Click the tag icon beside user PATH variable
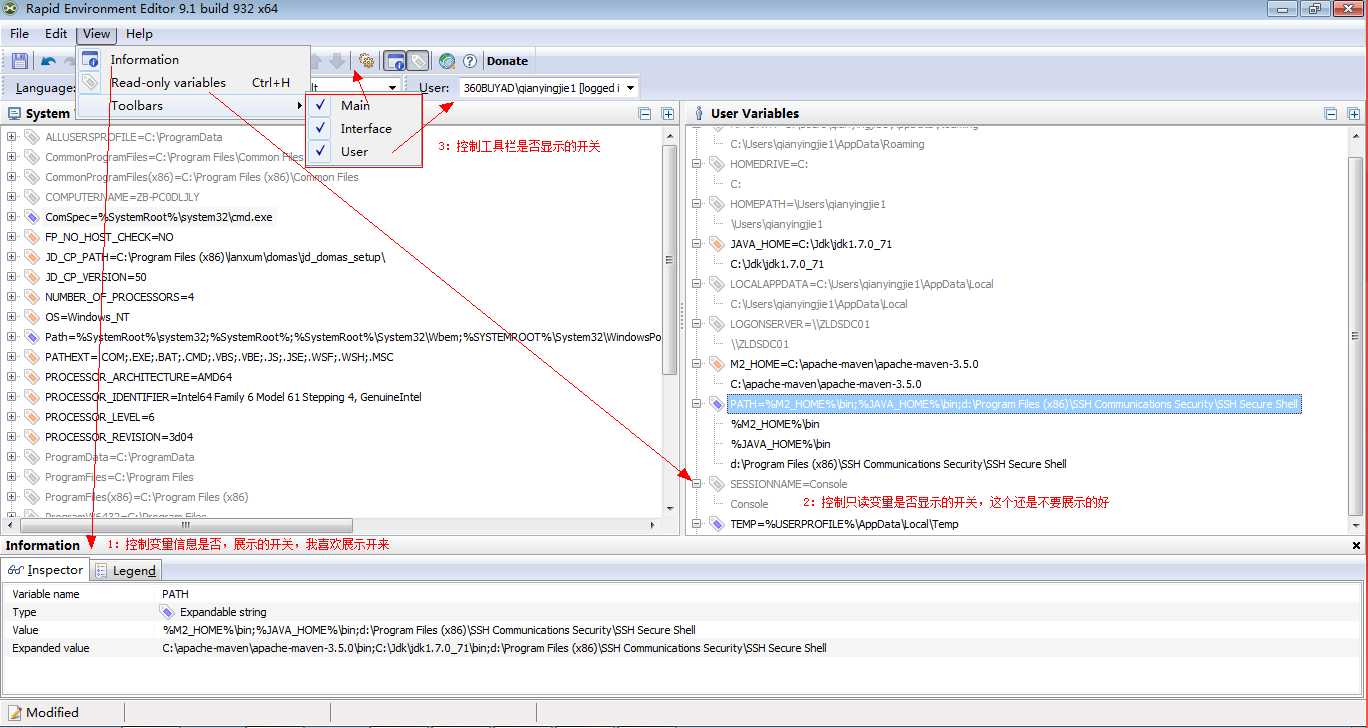The image size is (1368, 728). tap(717, 404)
